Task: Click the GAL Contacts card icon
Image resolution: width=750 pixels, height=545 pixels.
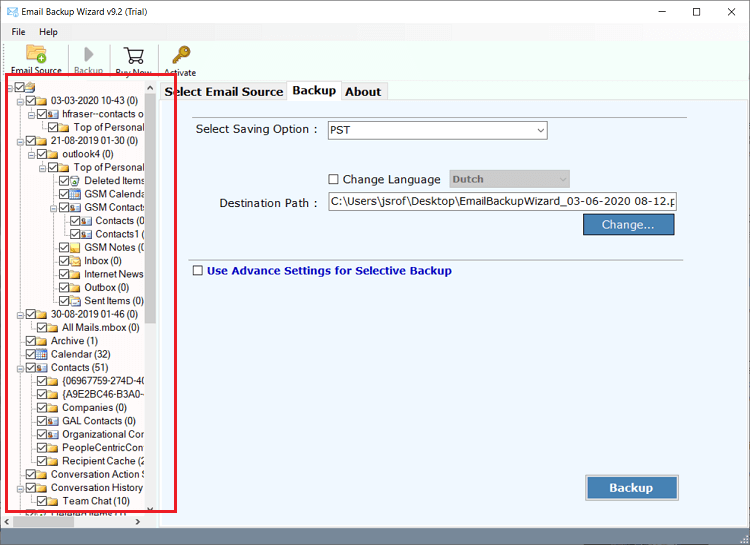Action: pyautogui.click(x=53, y=421)
